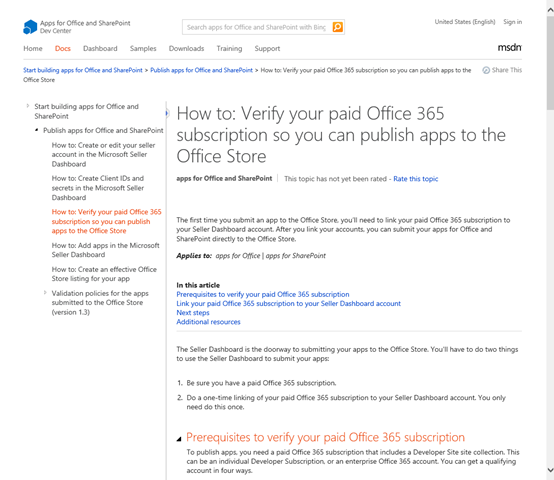Jump to the Additional resources section
Viewport: 554px width, 480px height.
pyautogui.click(x=208, y=322)
